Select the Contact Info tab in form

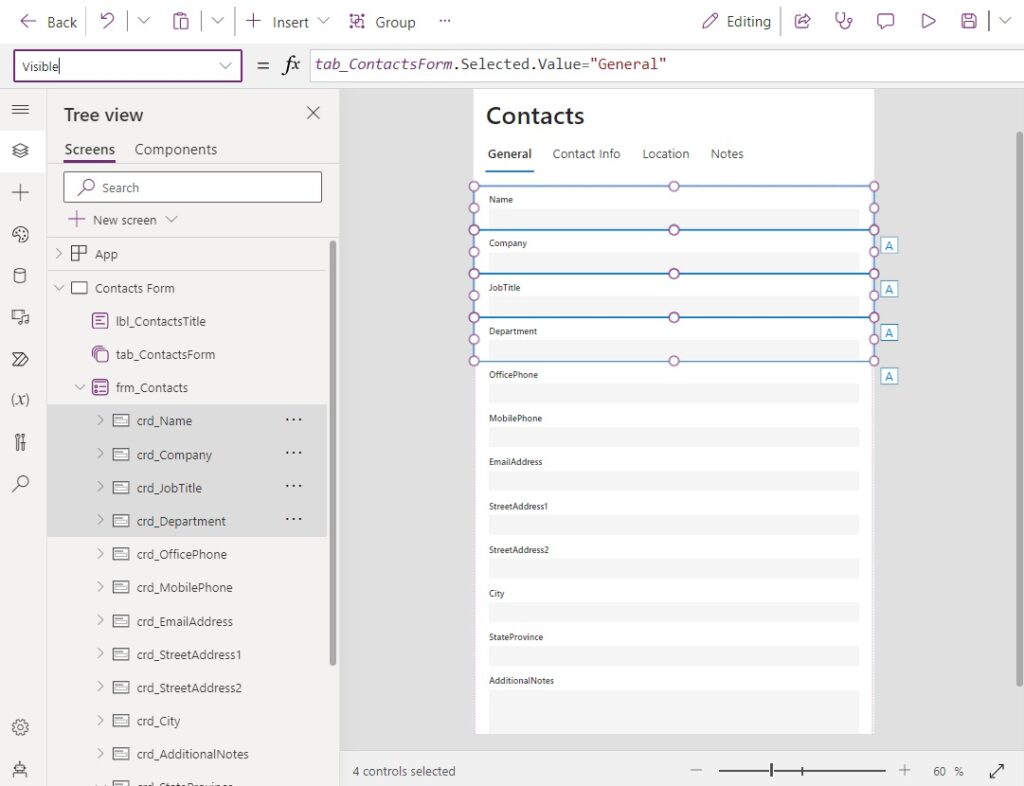coord(586,154)
